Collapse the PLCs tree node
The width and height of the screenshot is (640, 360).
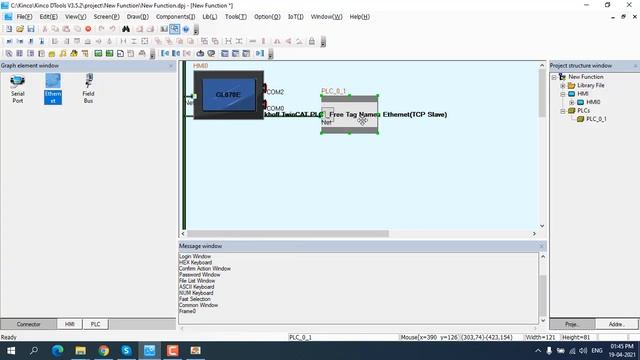click(x=563, y=111)
